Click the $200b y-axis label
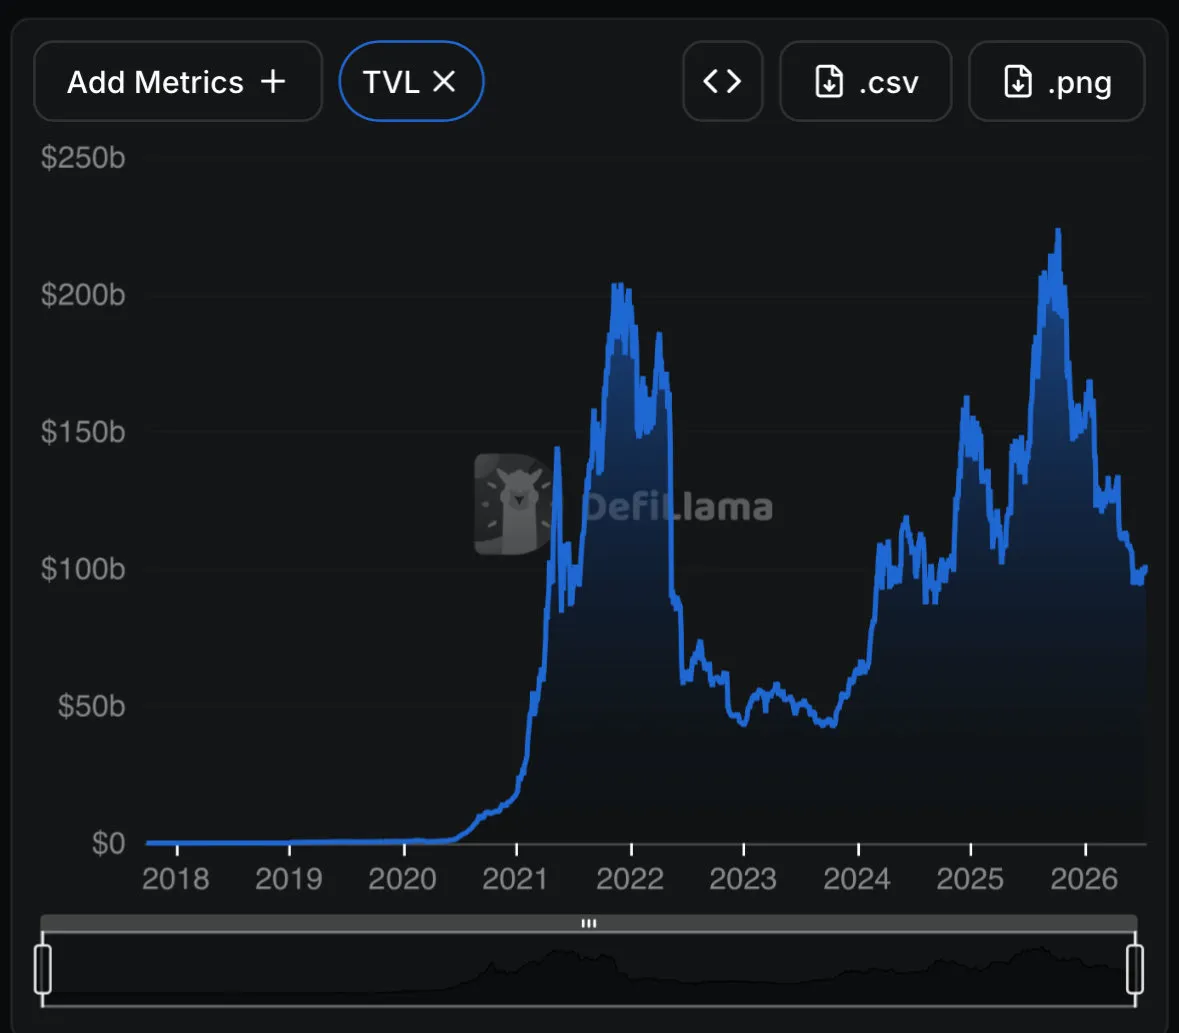 coord(83,295)
